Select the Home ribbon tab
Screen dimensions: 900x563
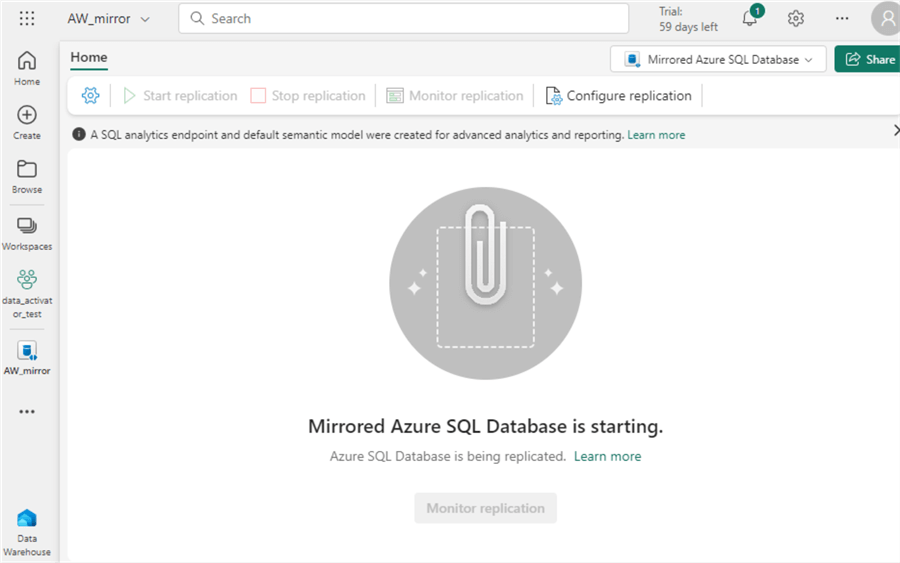[89, 58]
